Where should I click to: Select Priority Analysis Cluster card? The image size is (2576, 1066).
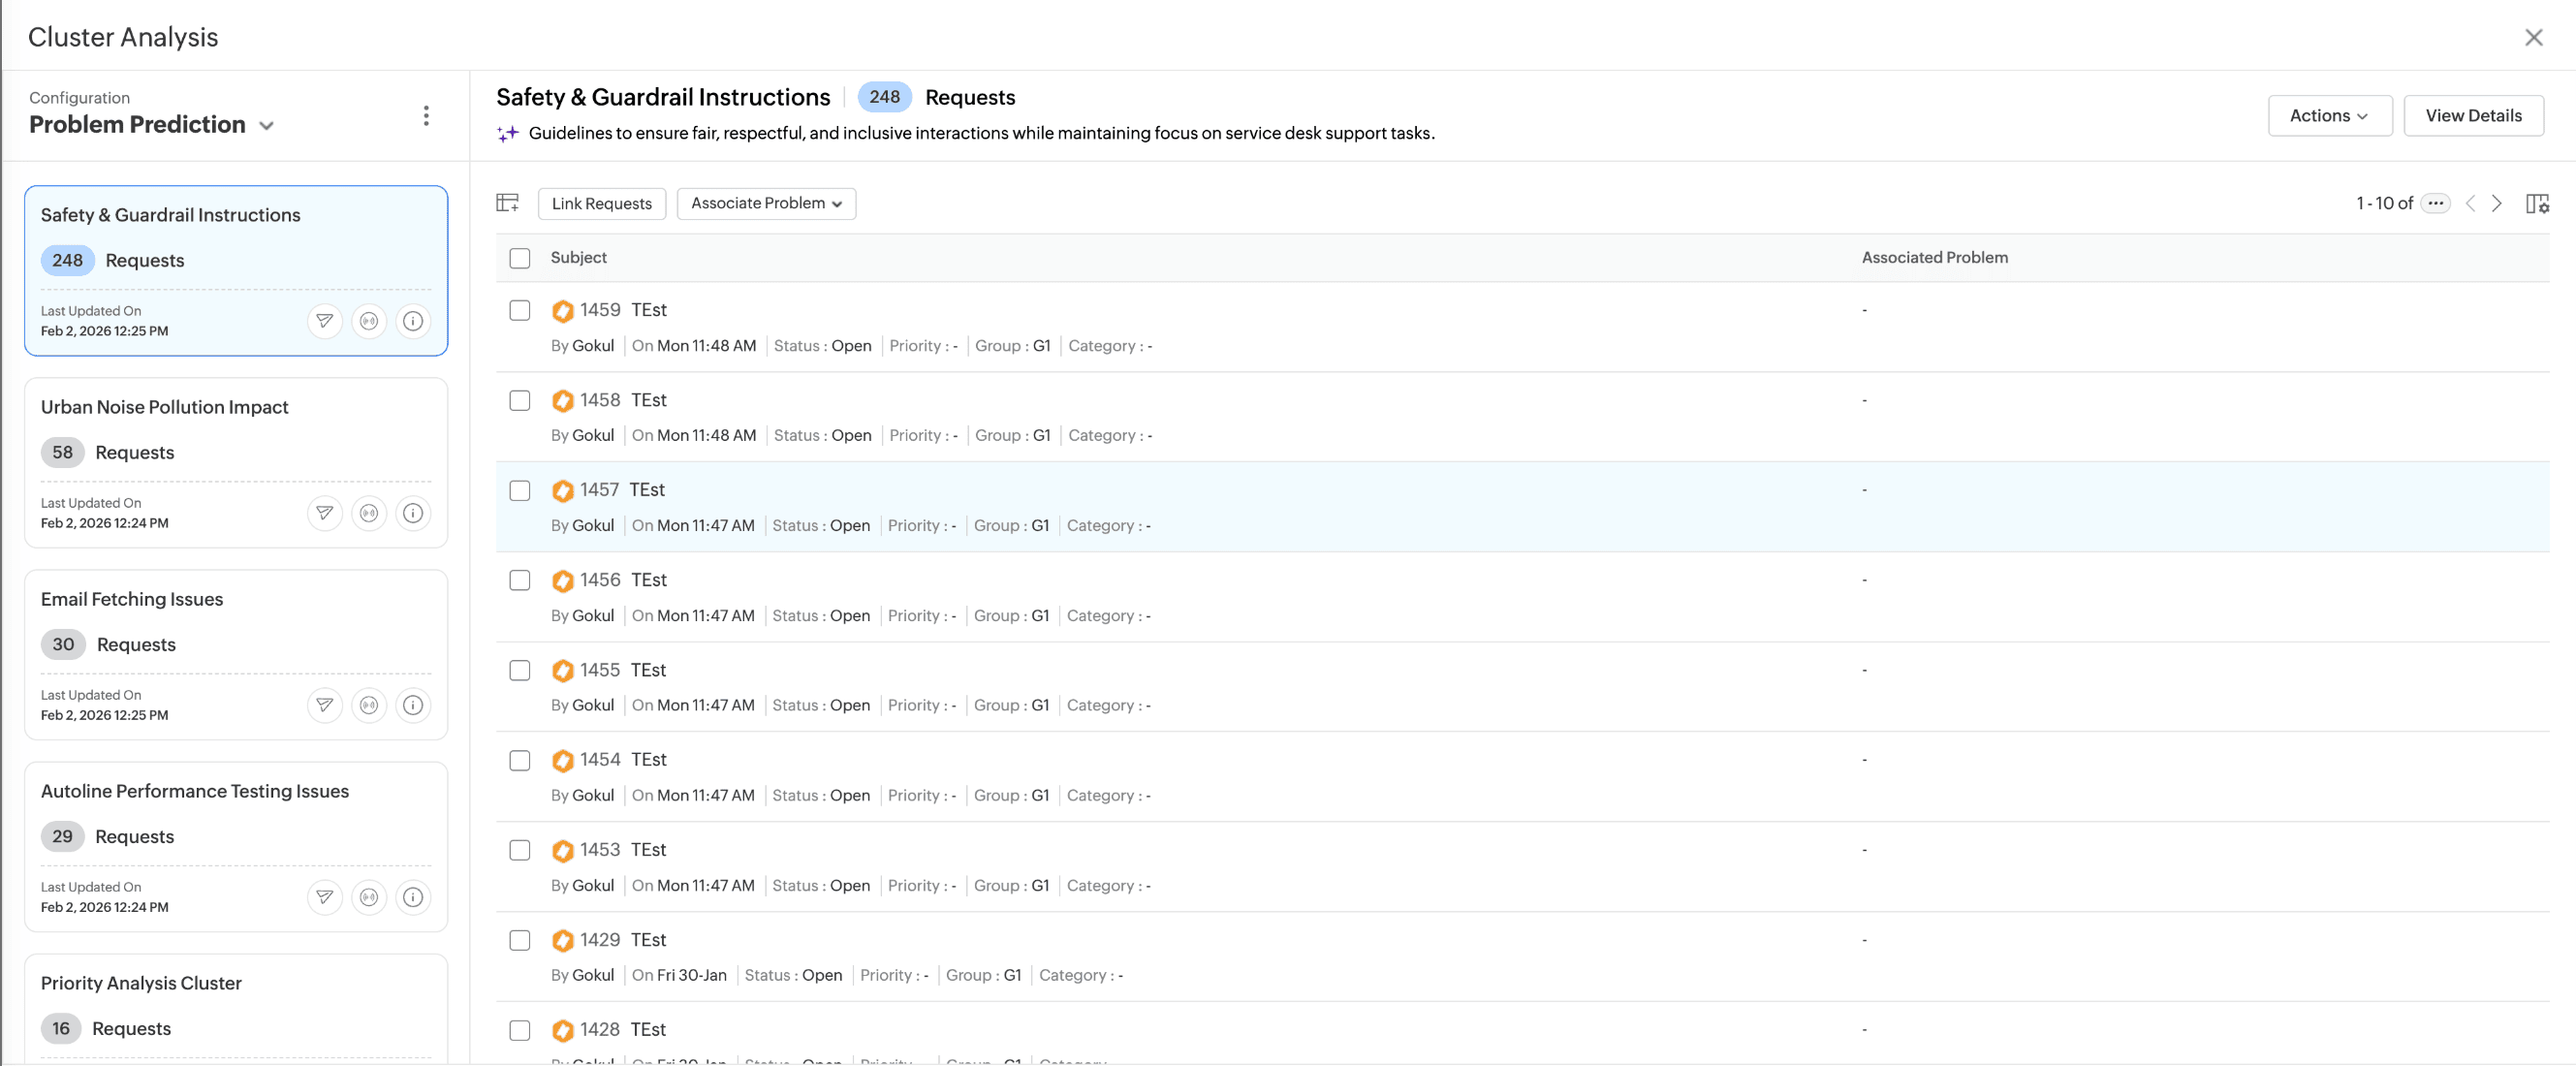pyautogui.click(x=141, y=983)
